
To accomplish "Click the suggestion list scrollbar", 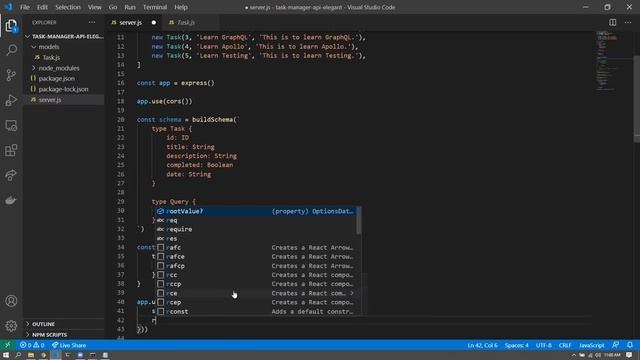I will pos(359,220).
